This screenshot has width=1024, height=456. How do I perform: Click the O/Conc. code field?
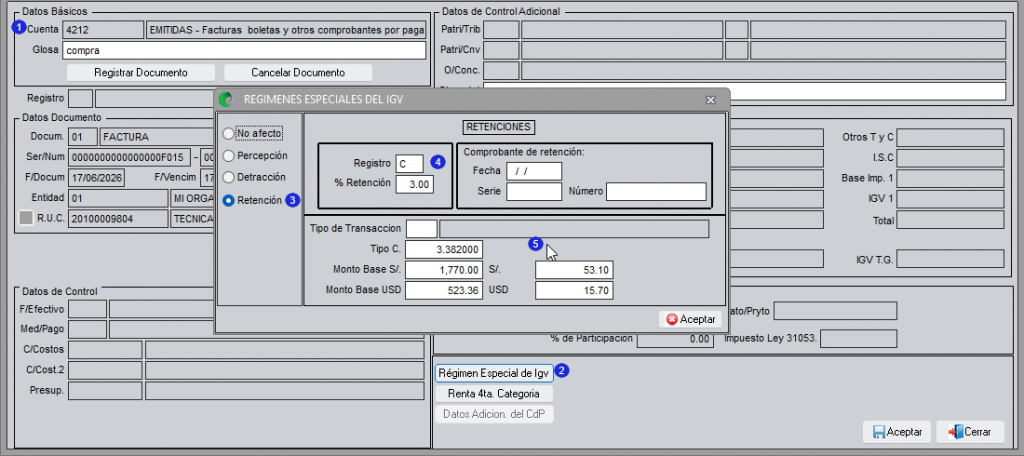tap(501, 71)
